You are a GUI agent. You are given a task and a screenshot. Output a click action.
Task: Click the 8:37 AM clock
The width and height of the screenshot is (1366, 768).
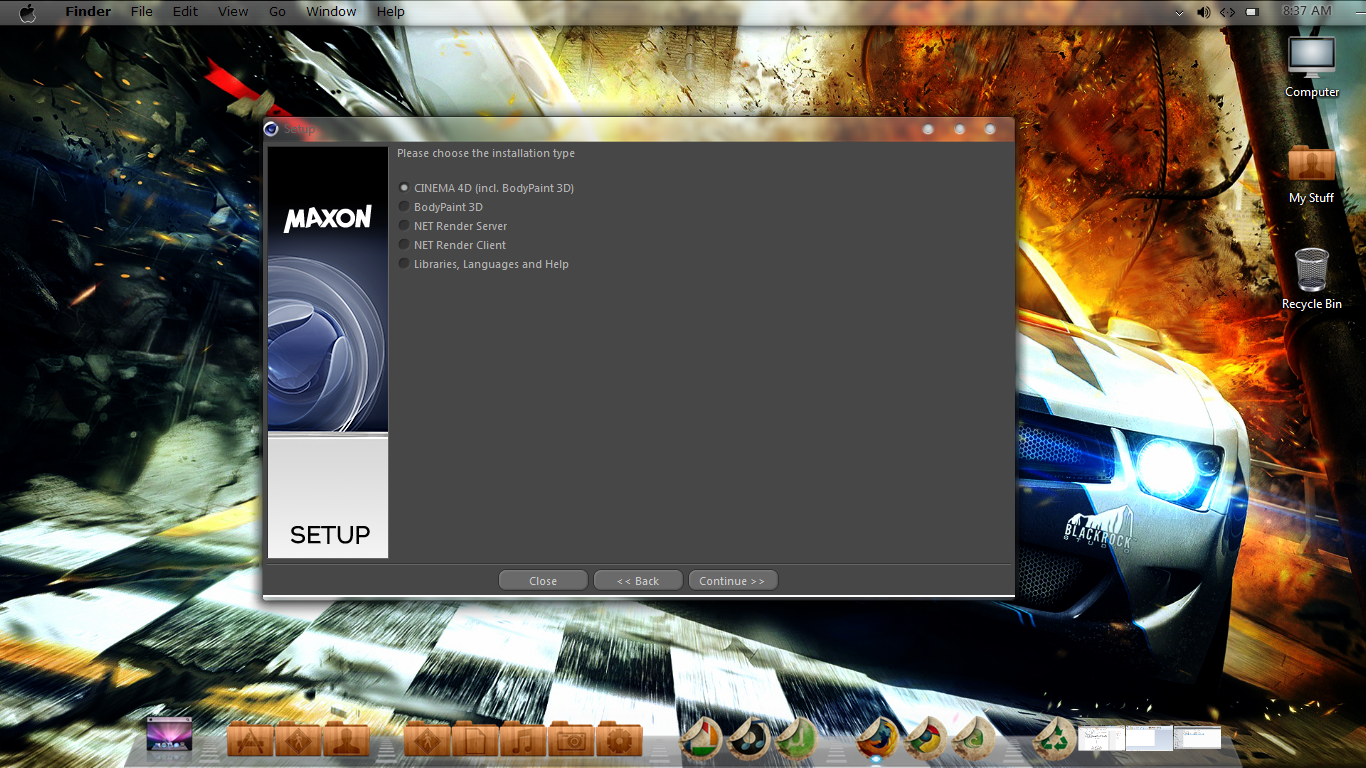tap(1307, 11)
